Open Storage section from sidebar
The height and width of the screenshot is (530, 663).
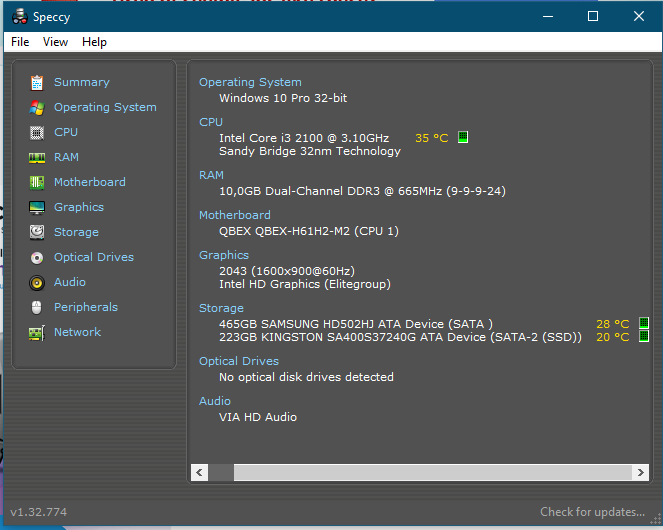[76, 232]
